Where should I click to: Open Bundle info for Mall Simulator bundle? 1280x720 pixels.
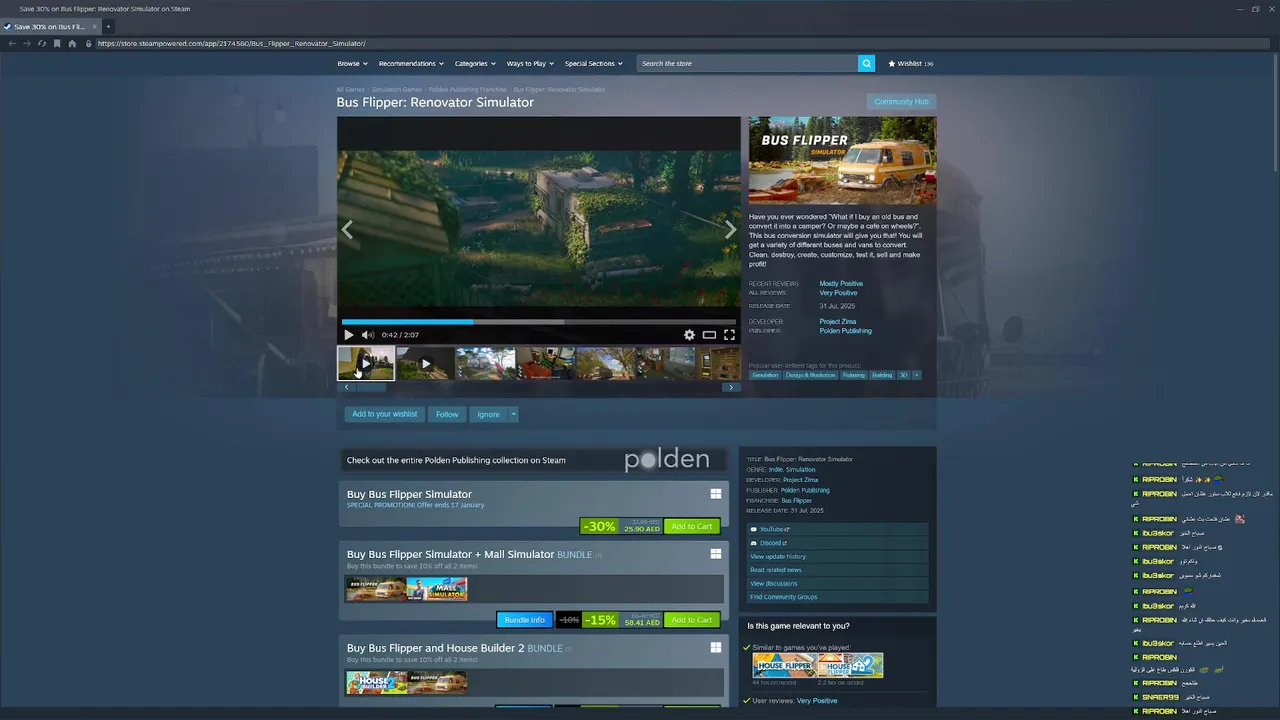click(524, 620)
